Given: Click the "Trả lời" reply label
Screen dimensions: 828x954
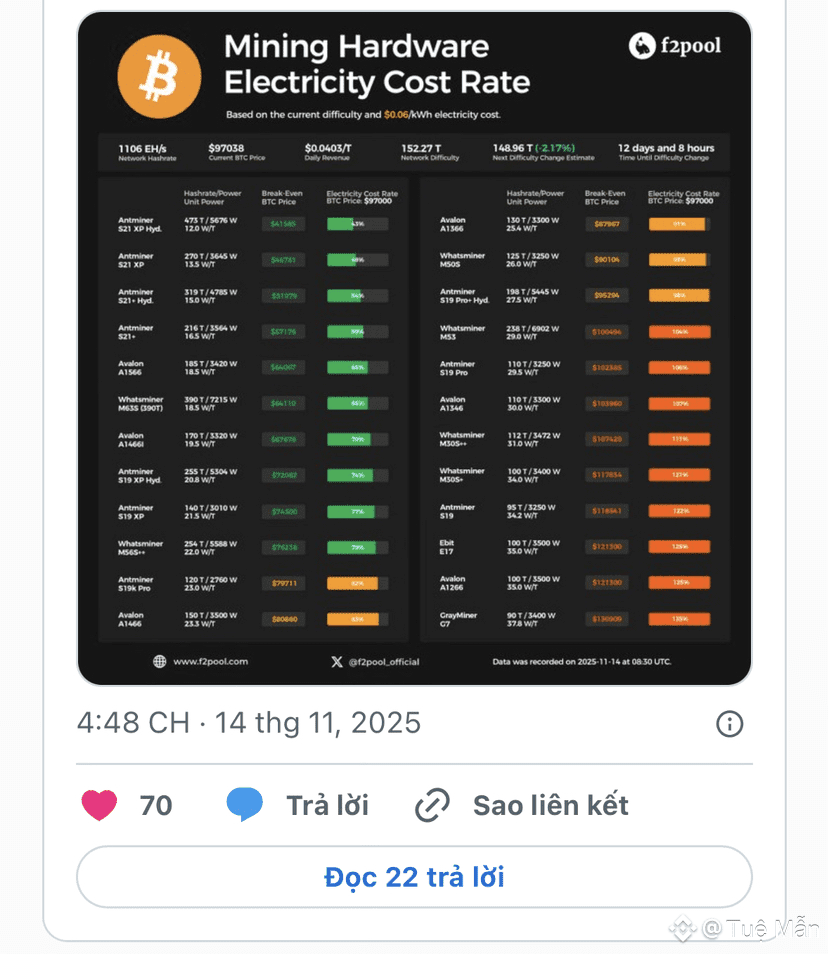Looking at the screenshot, I should [x=327, y=805].
